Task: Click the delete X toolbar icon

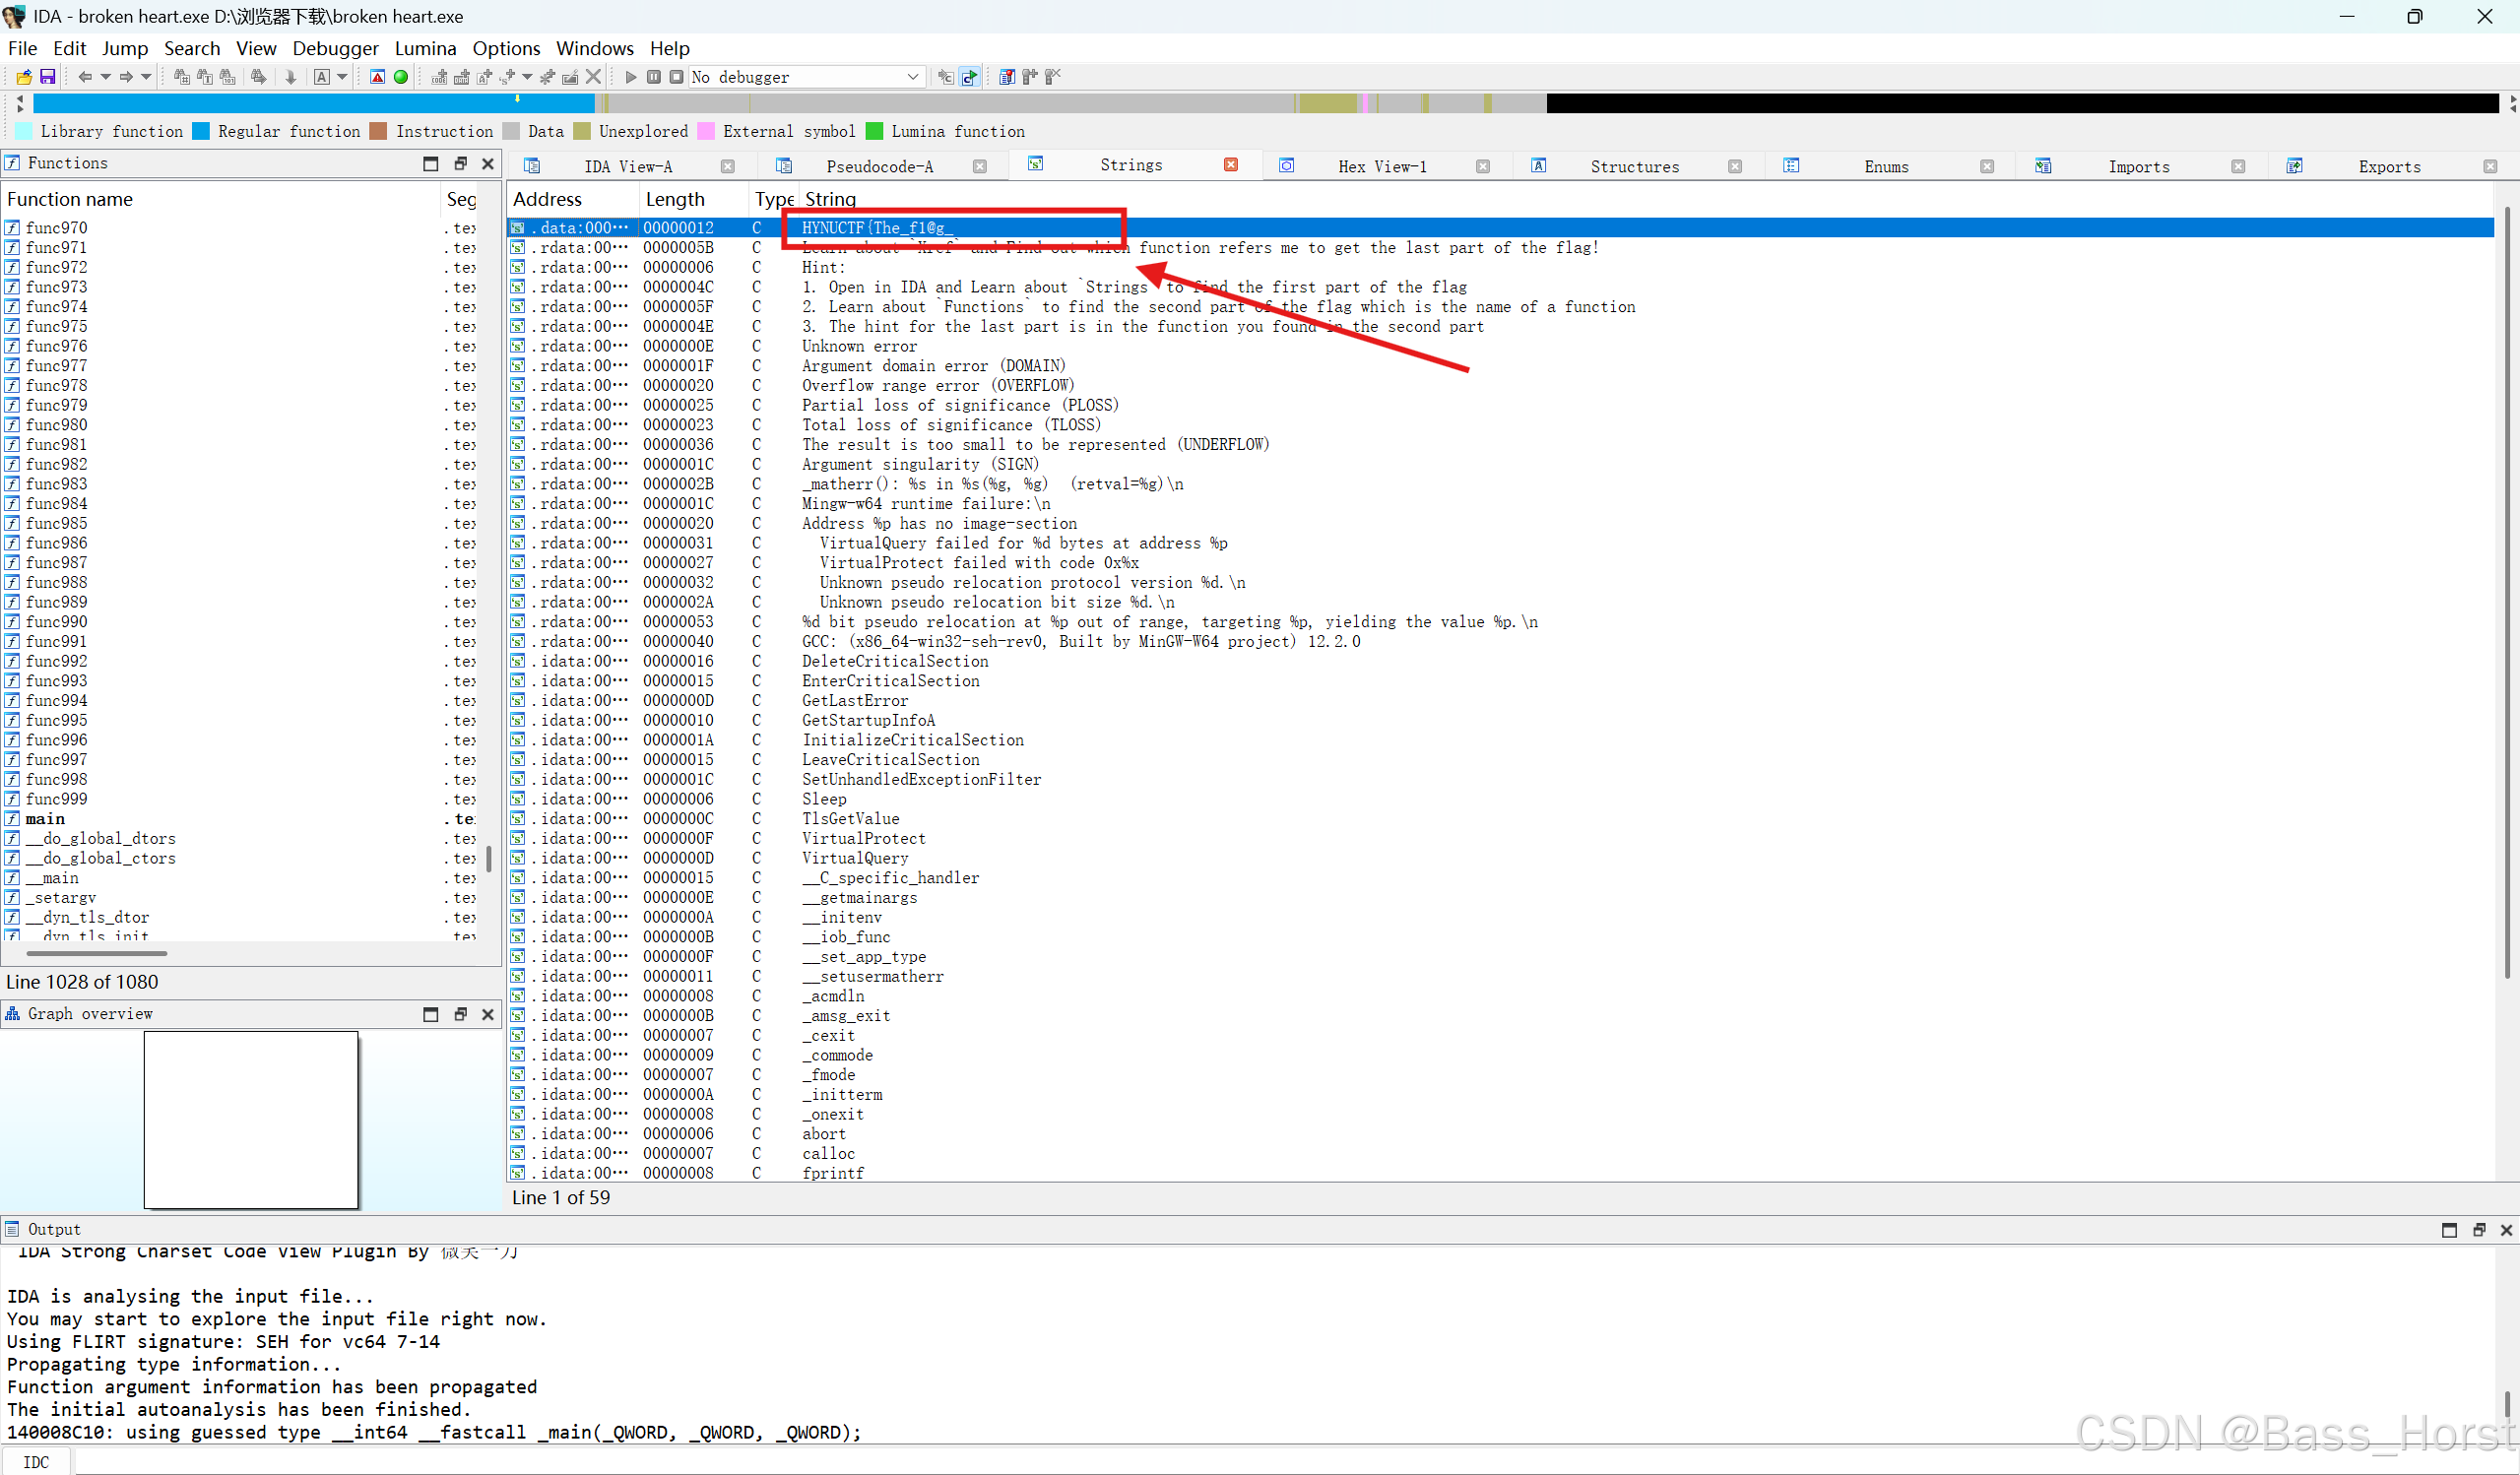Action: pos(593,77)
